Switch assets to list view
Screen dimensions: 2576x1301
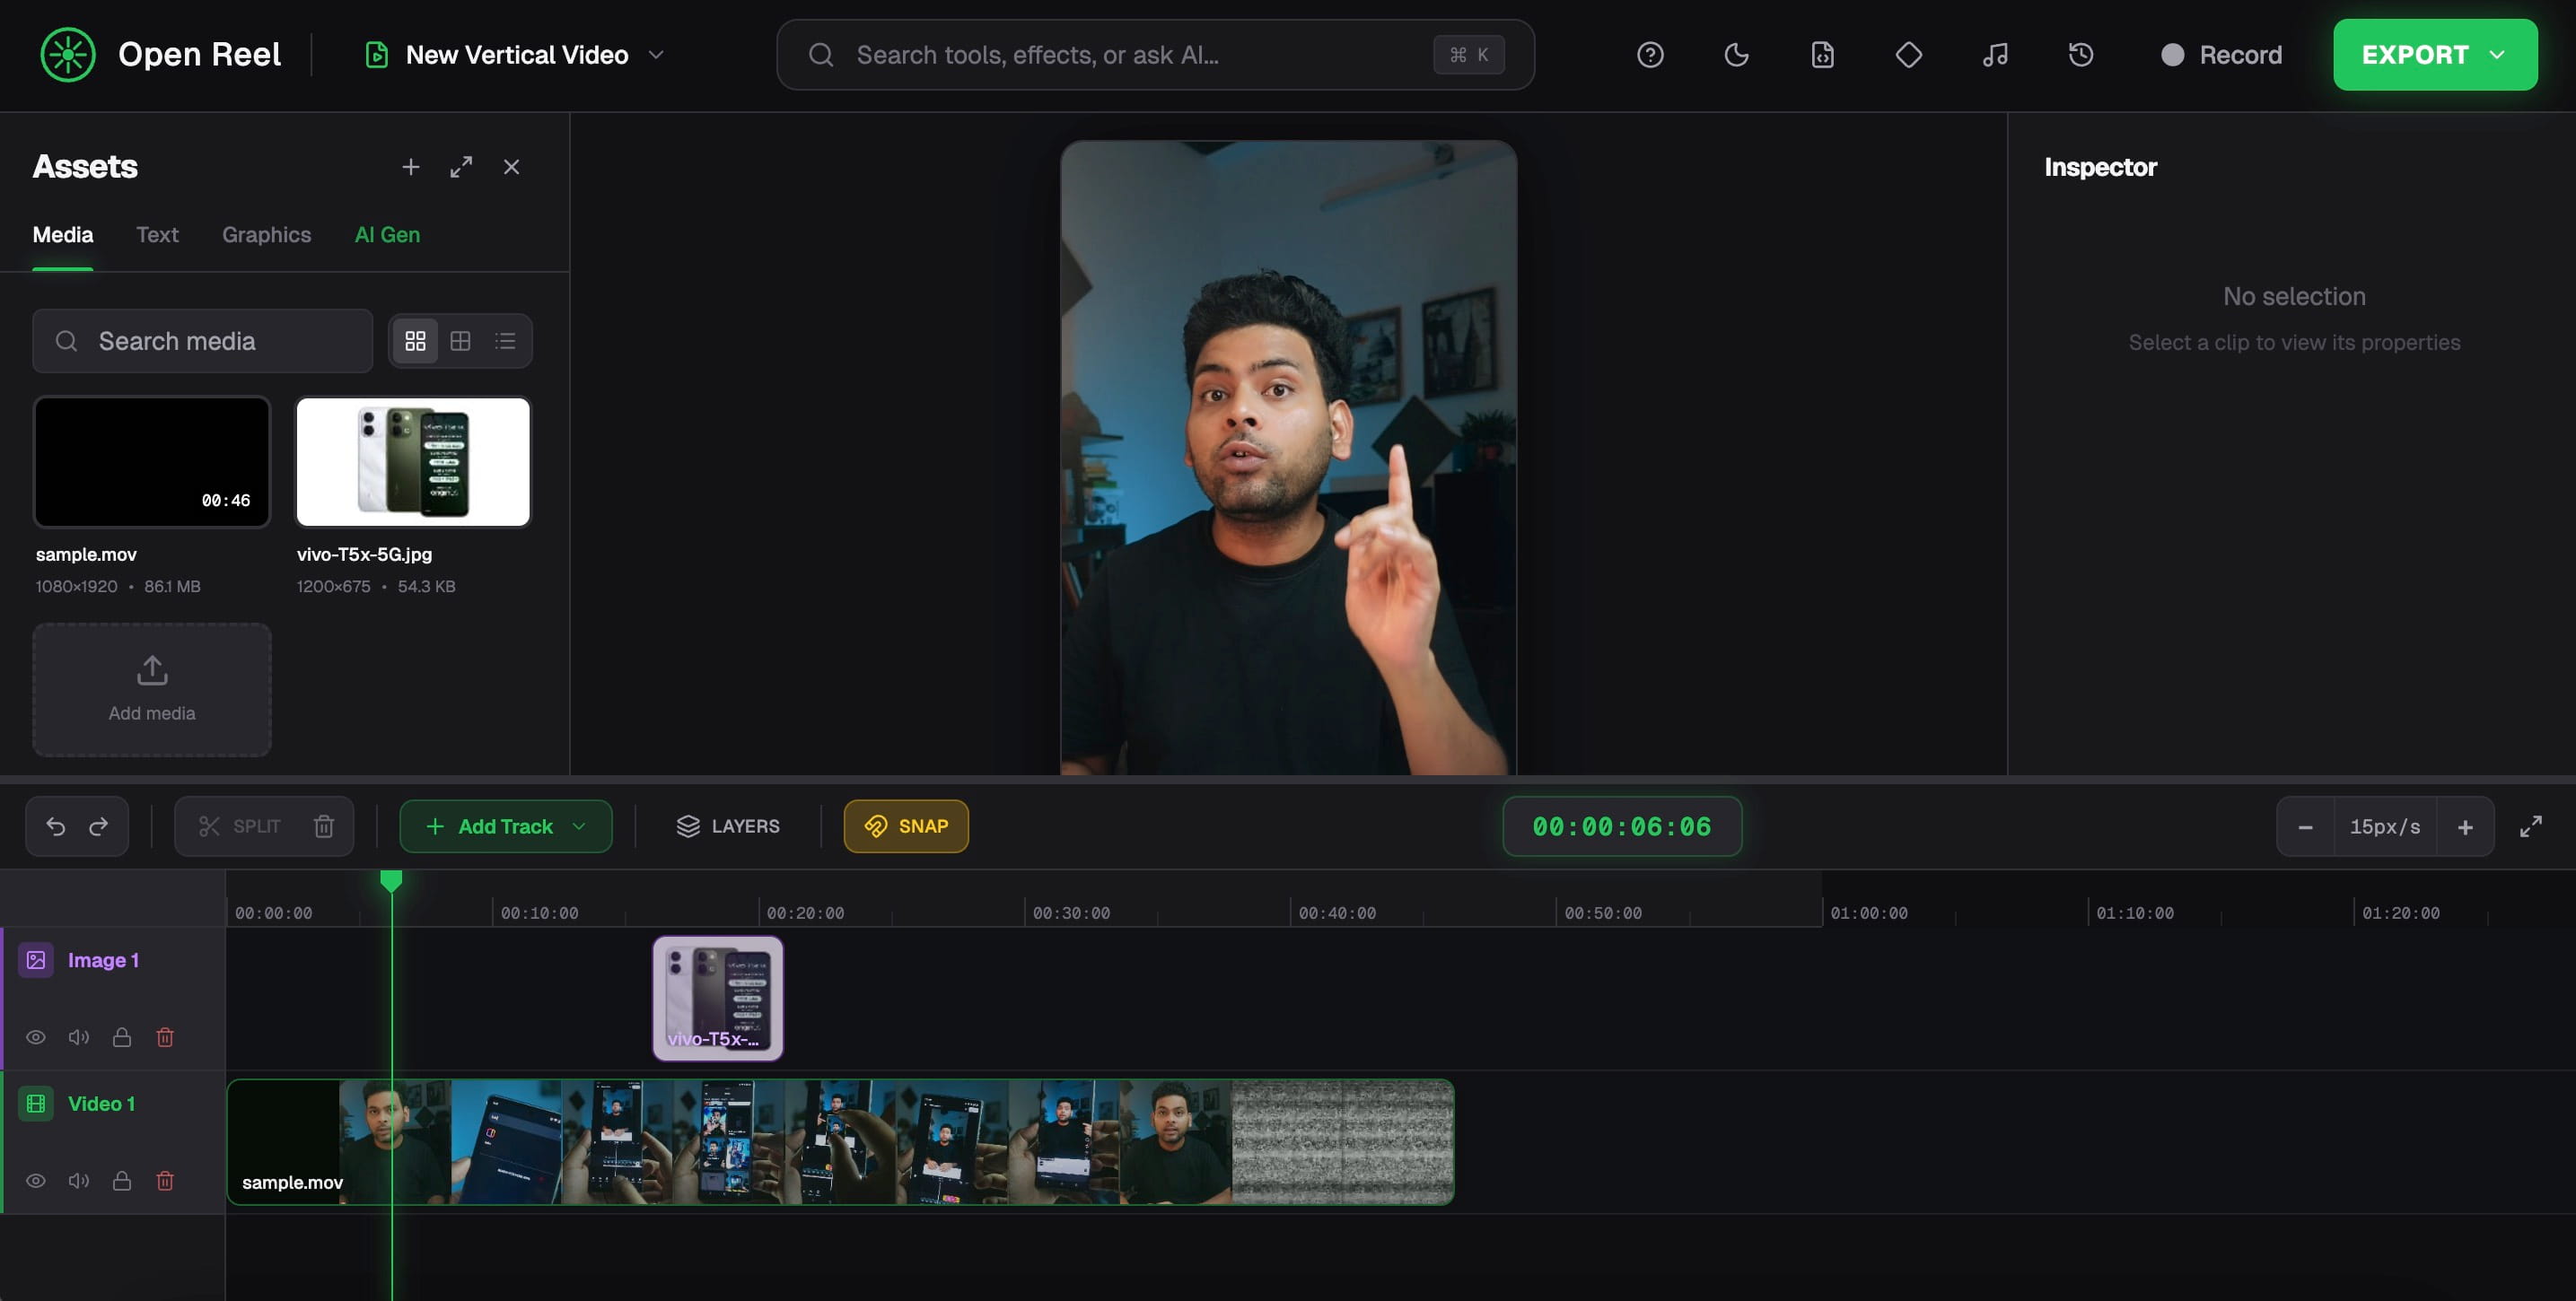click(505, 341)
